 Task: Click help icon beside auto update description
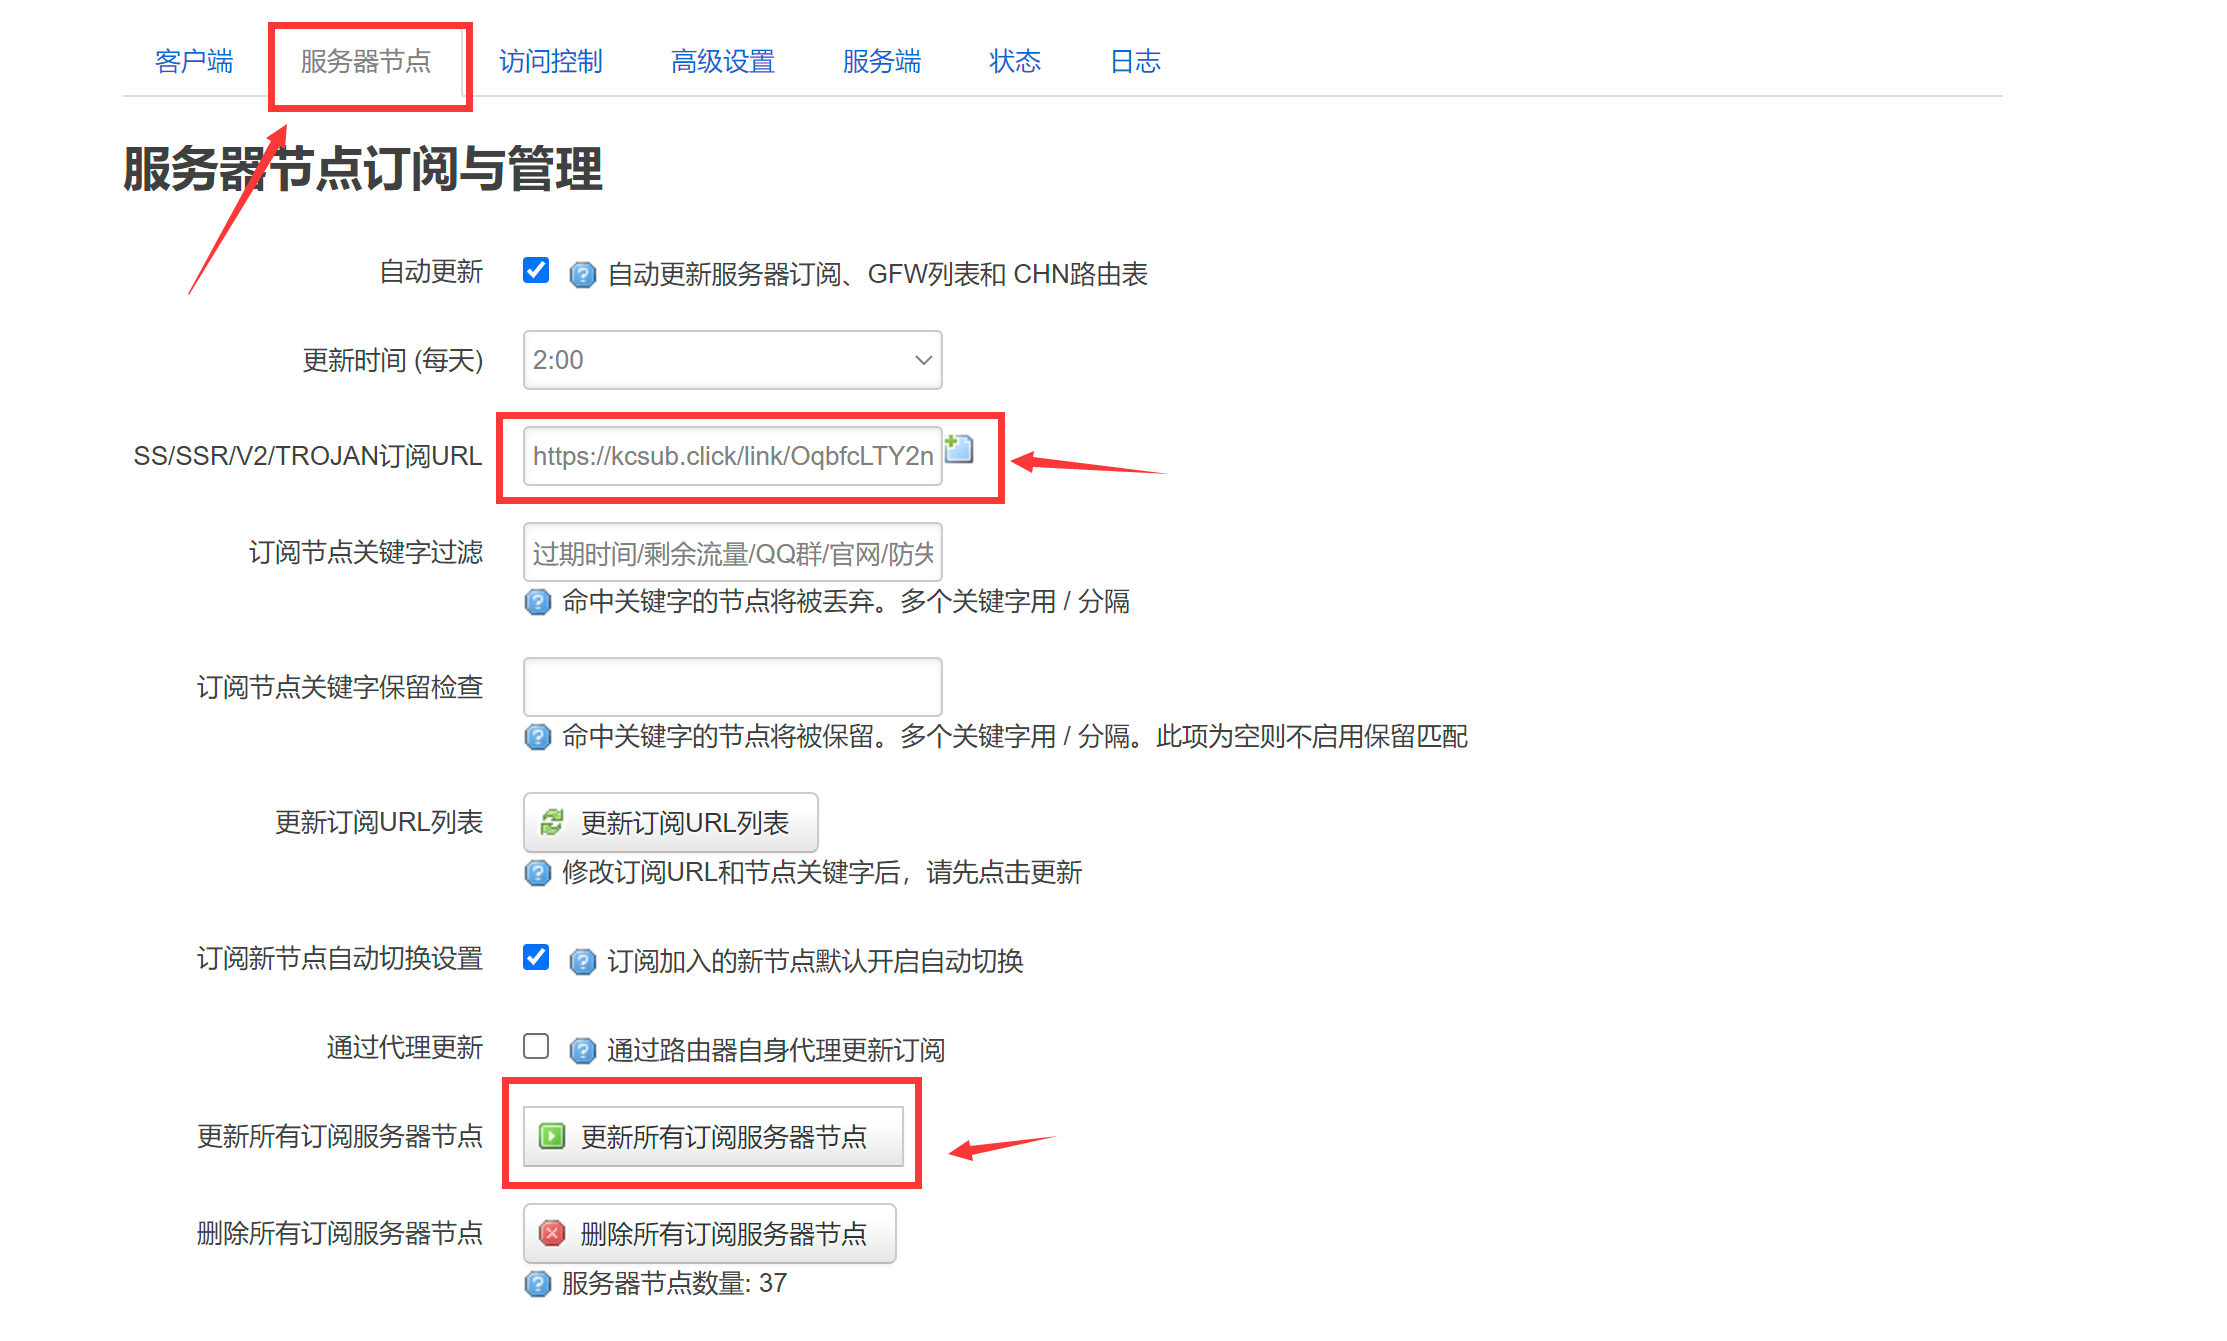point(582,275)
